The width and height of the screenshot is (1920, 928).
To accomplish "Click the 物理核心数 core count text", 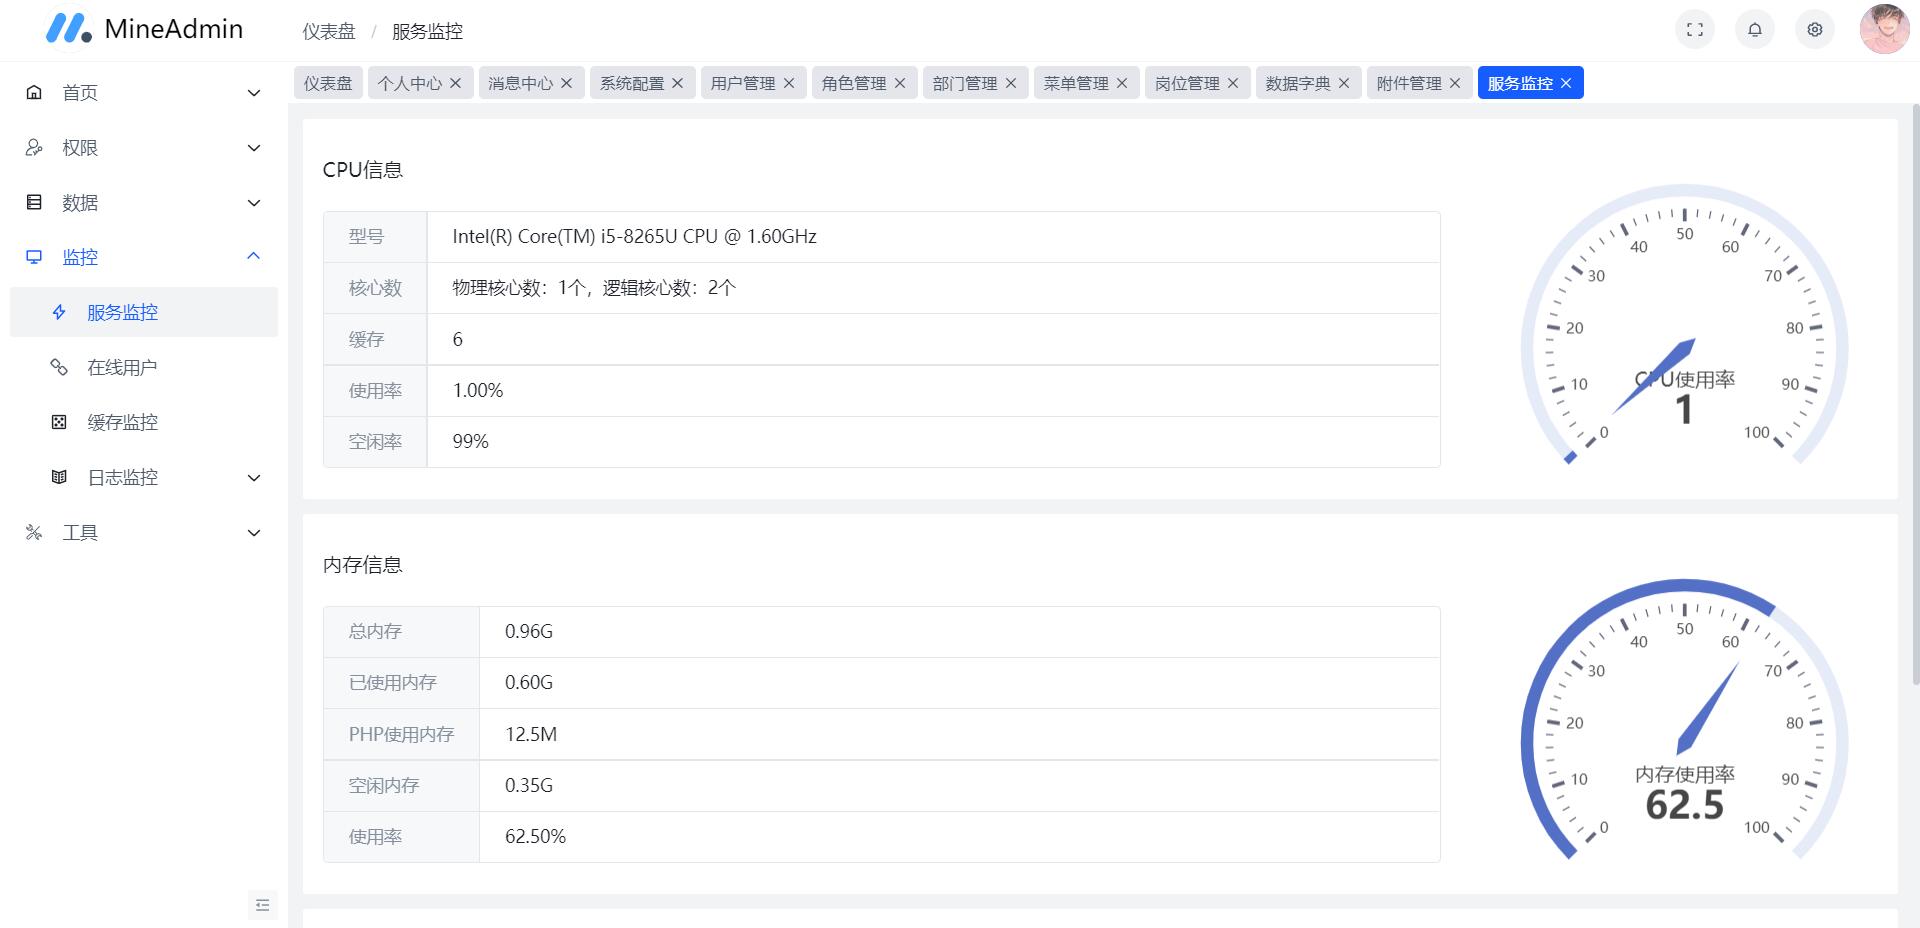I will 594,288.
